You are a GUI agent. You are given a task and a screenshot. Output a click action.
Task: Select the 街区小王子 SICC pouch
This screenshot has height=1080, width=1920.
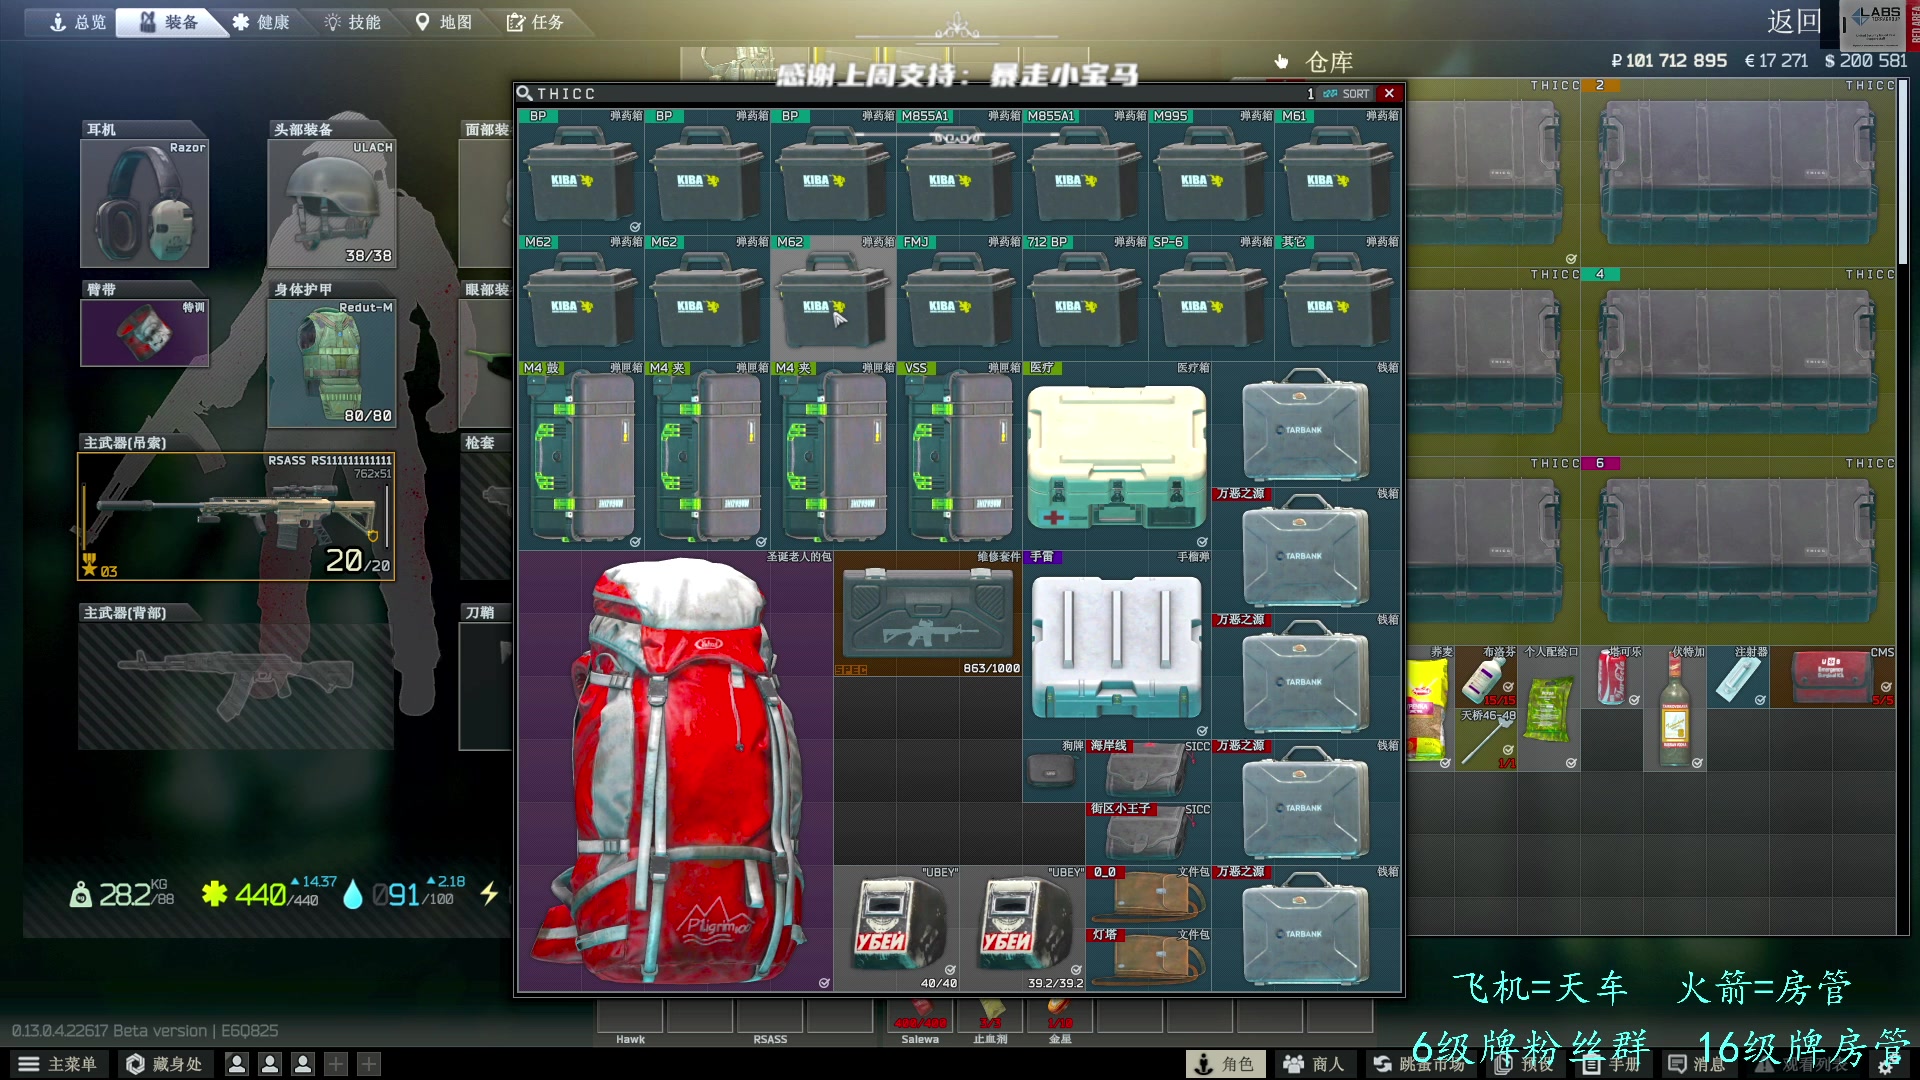tap(1148, 833)
